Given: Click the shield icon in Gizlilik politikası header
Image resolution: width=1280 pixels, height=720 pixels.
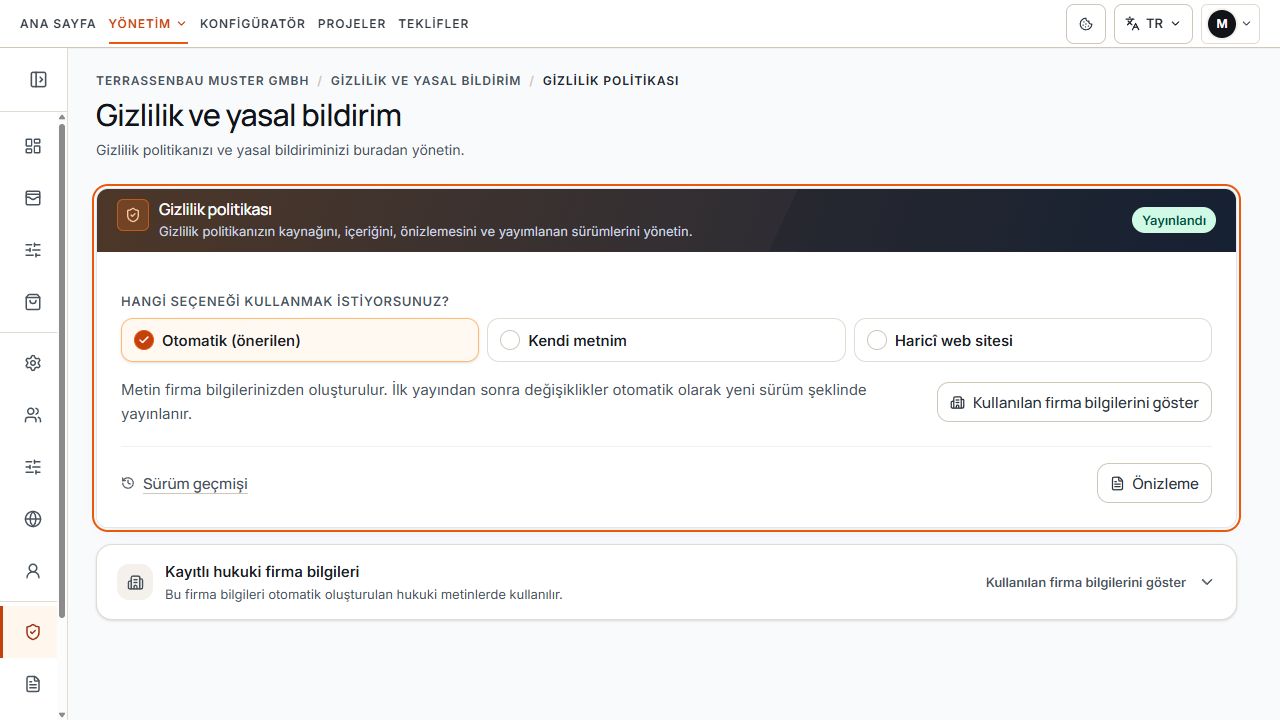Looking at the screenshot, I should pyautogui.click(x=133, y=215).
